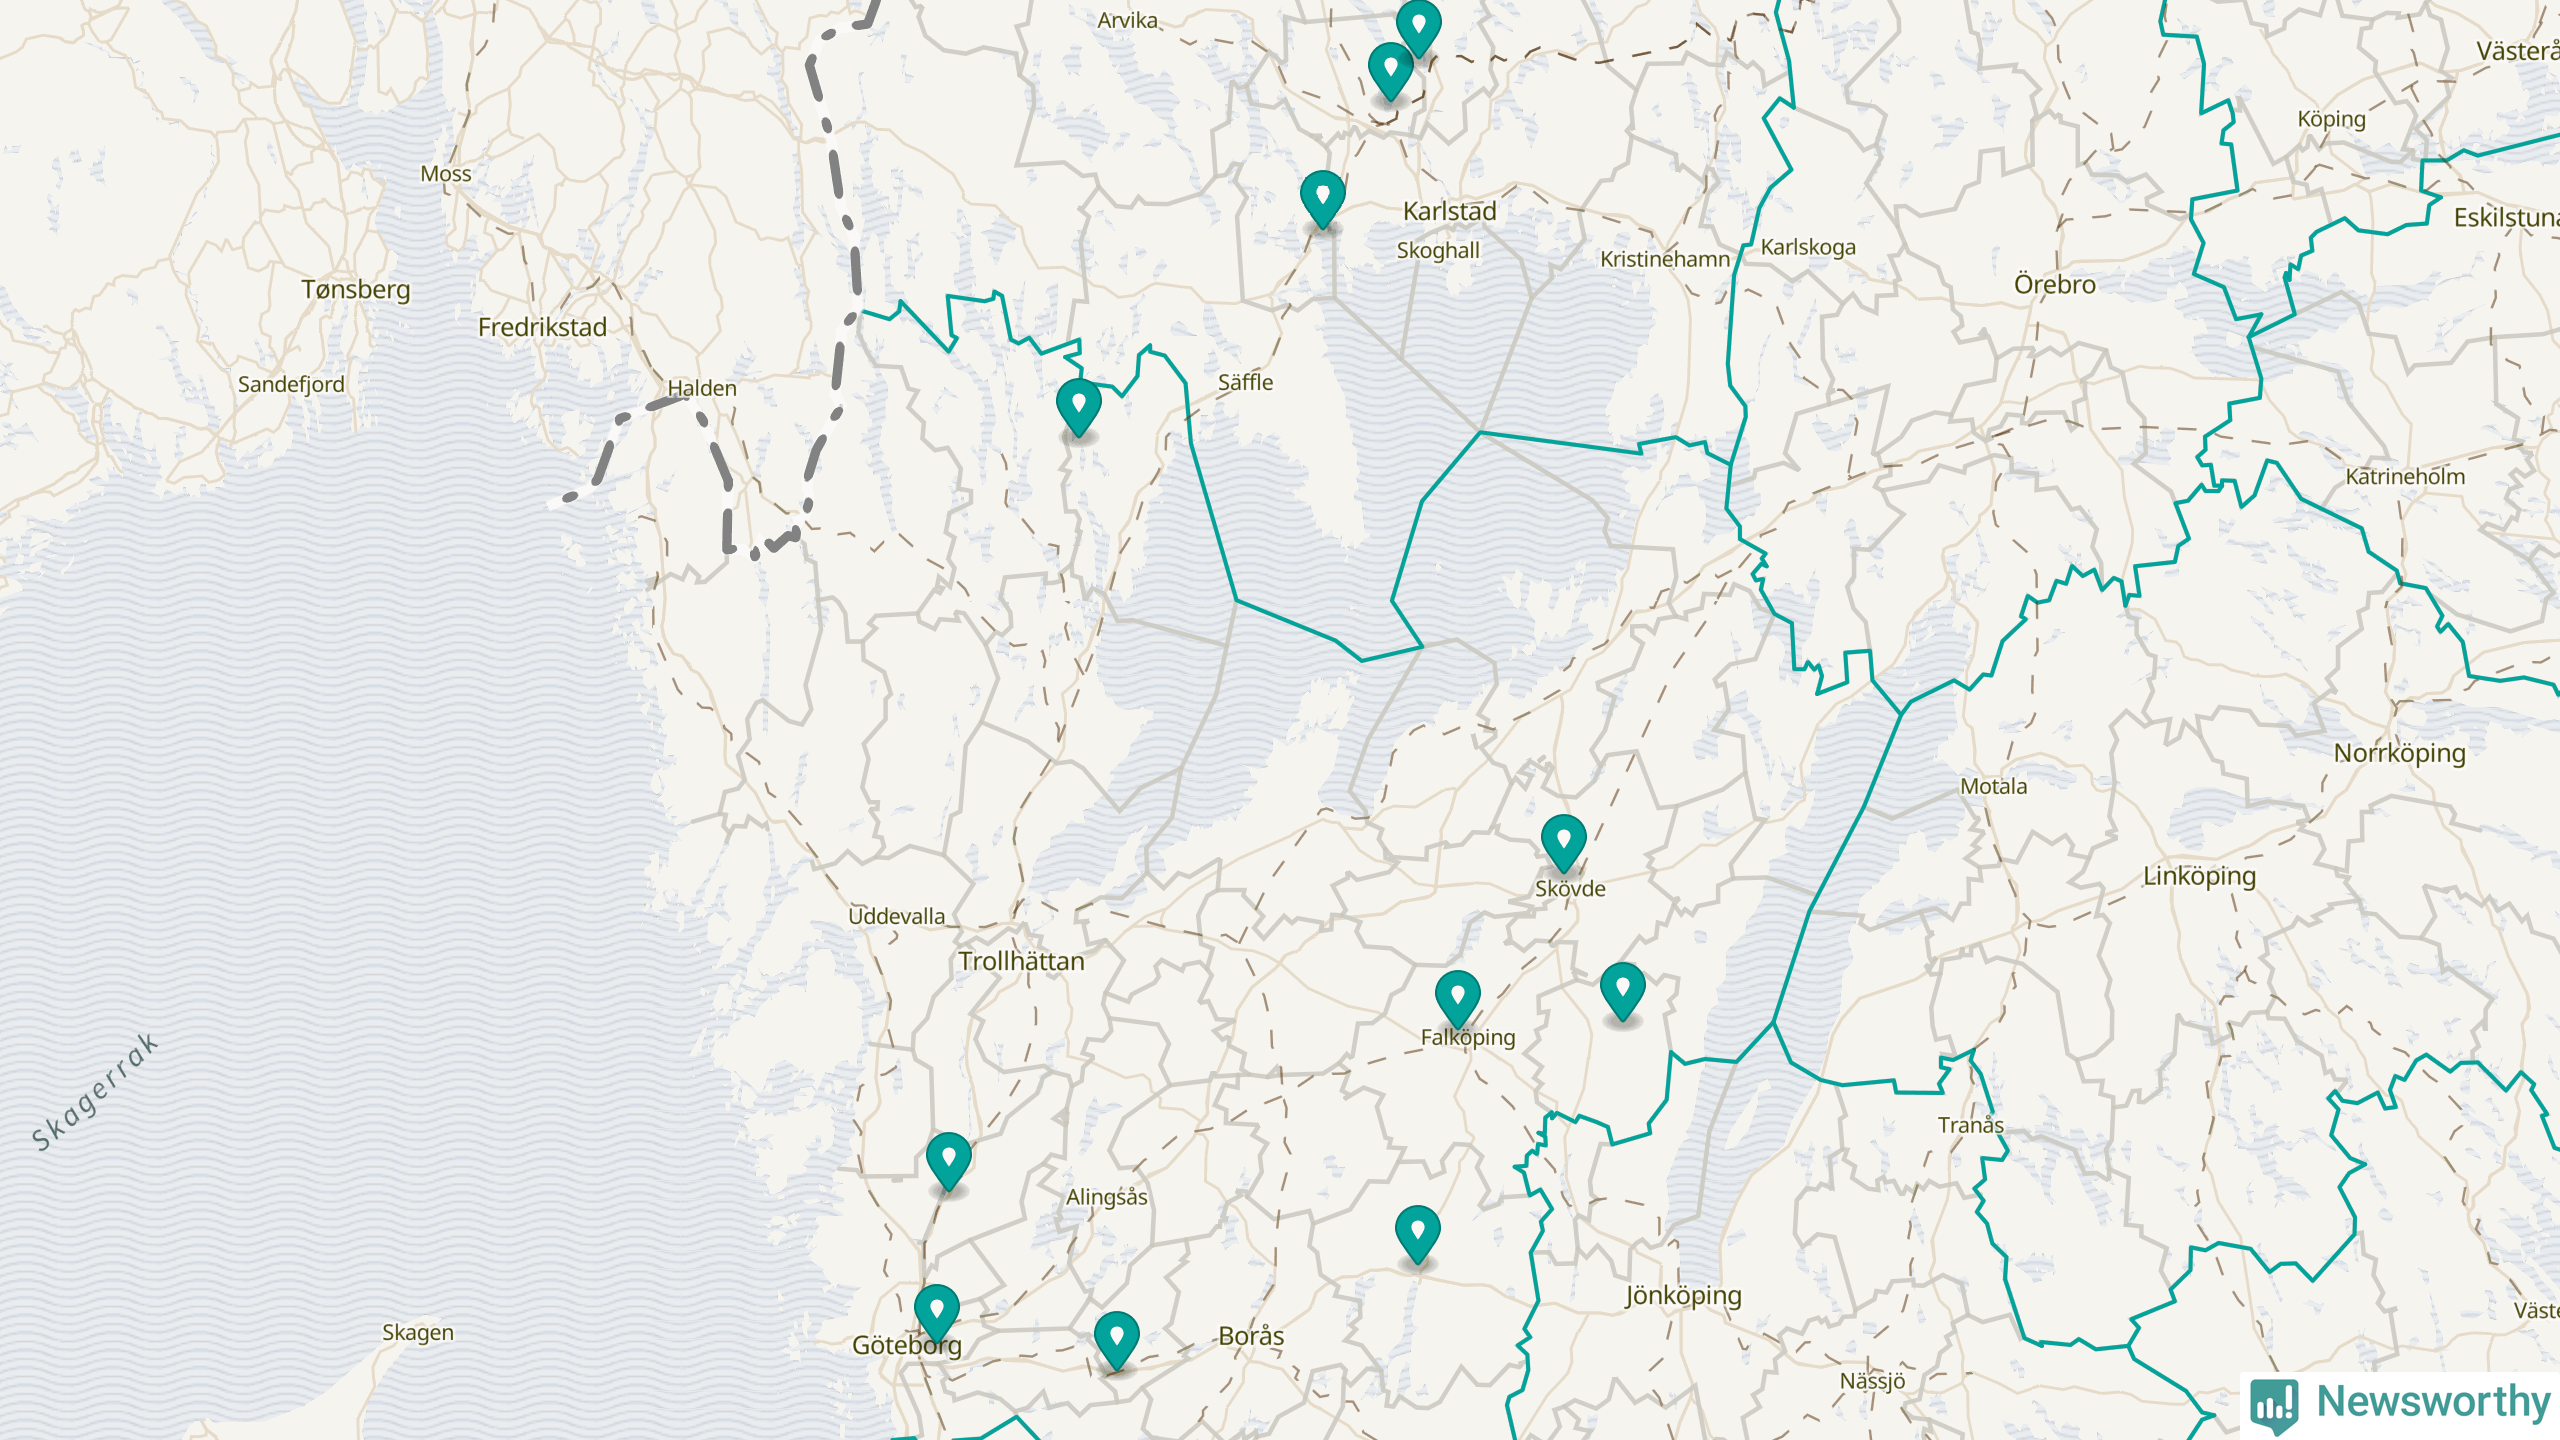Click the map marker on Göteborg
This screenshot has width=2560, height=1440.
point(936,1313)
